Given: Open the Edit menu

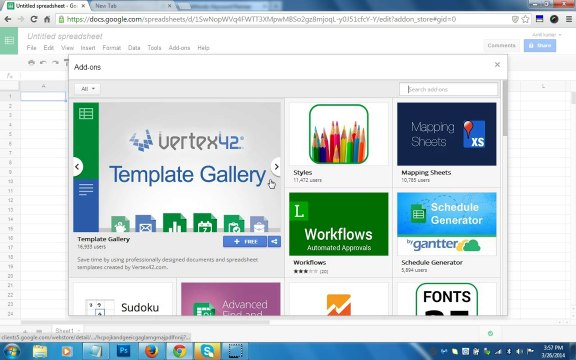Looking at the screenshot, I should 48,48.
